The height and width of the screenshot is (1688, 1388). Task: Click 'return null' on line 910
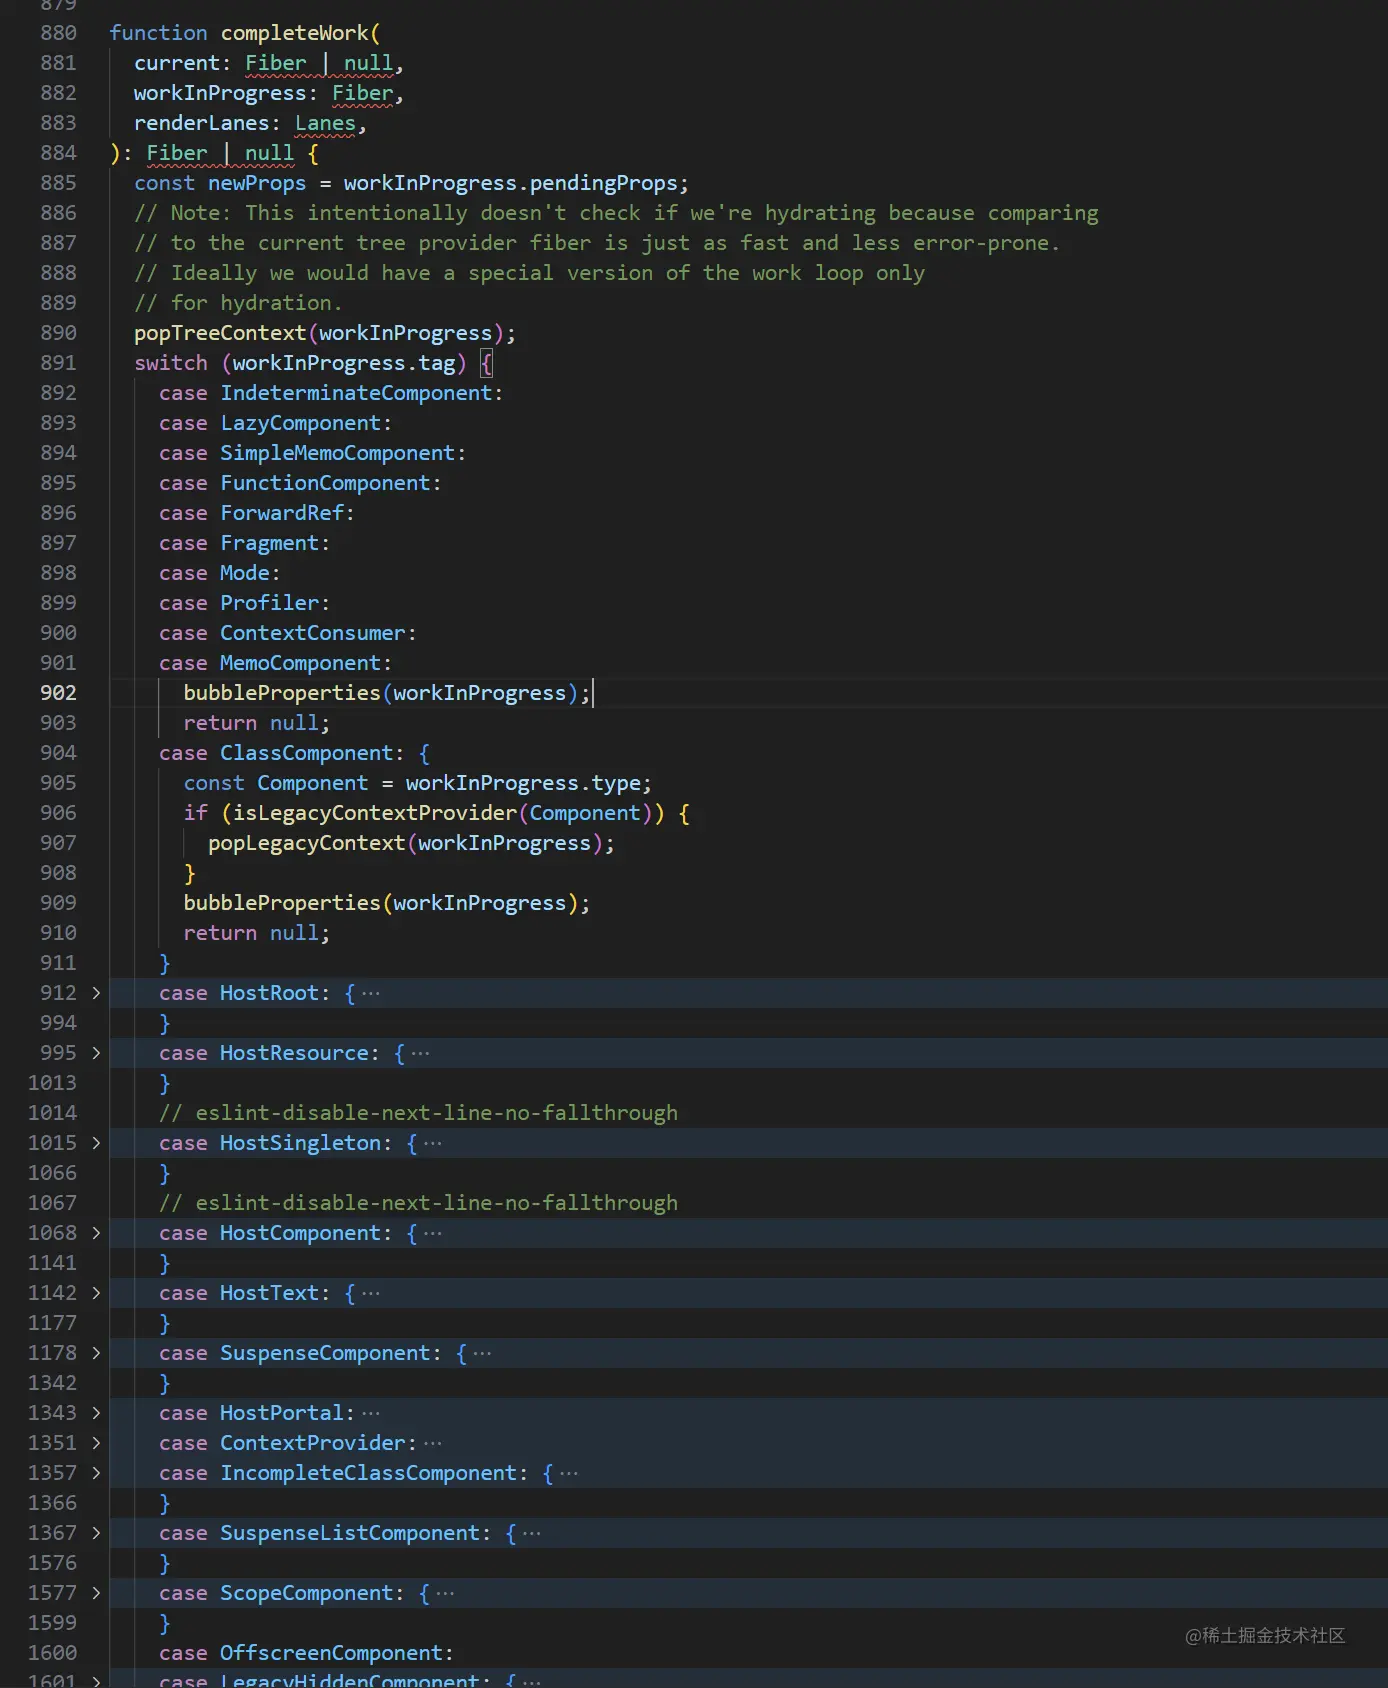pyautogui.click(x=251, y=933)
